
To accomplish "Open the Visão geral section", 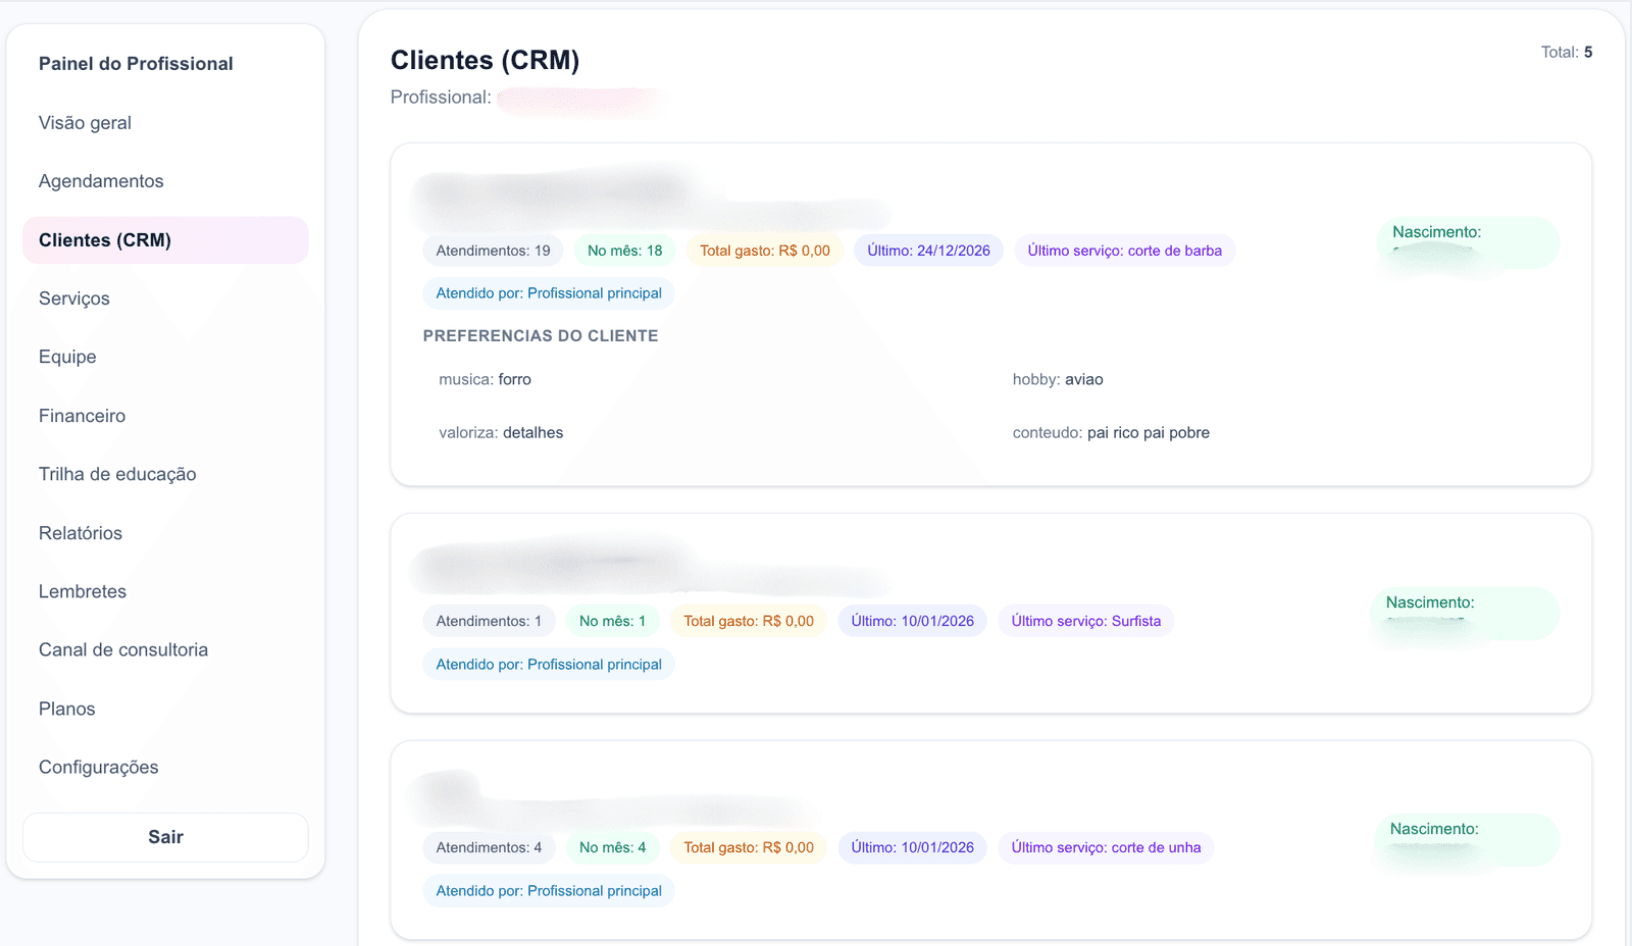I will [85, 122].
